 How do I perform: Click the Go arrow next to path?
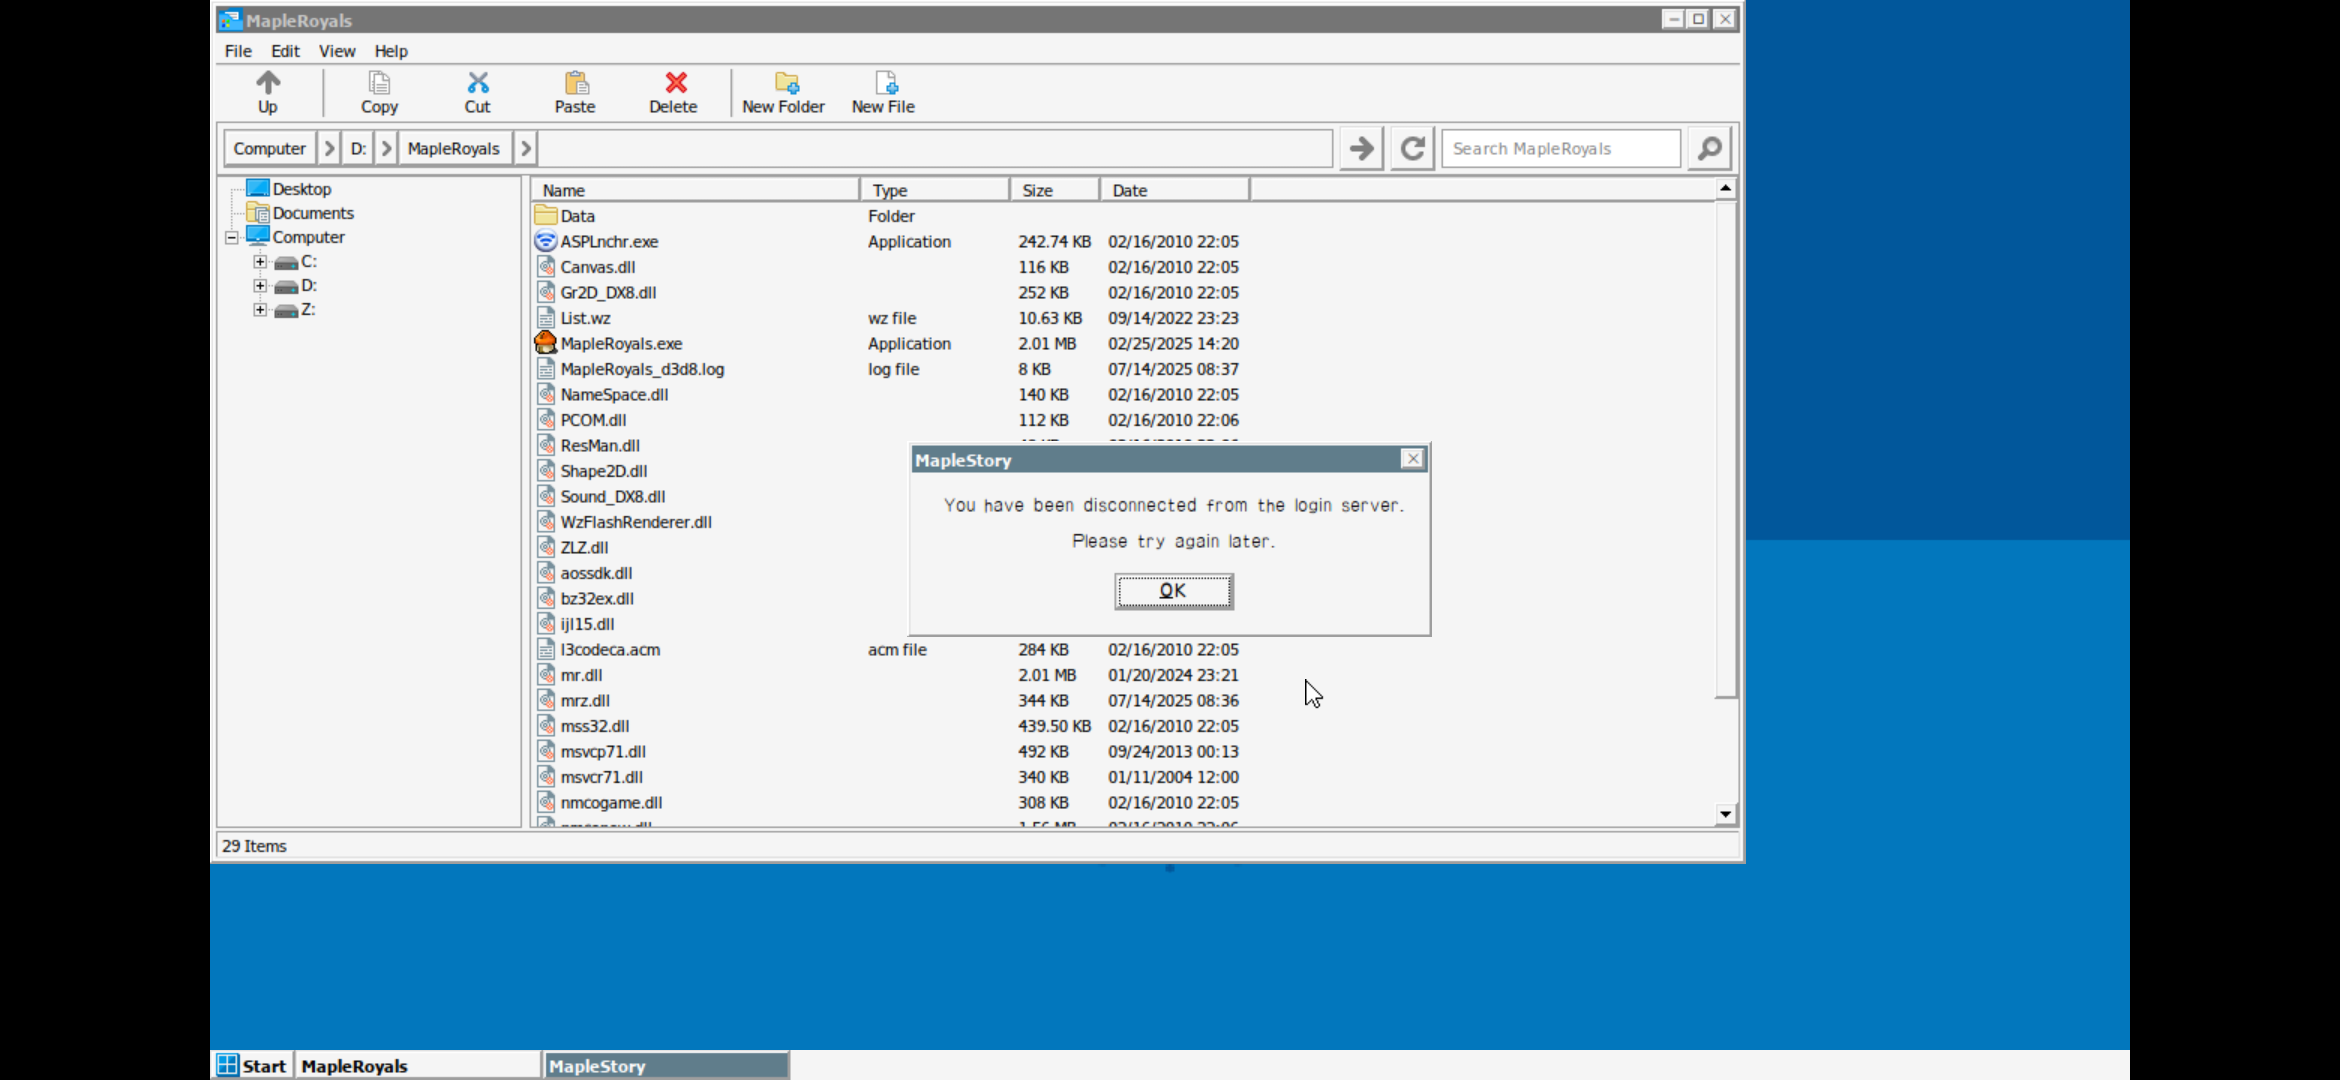coord(1361,149)
